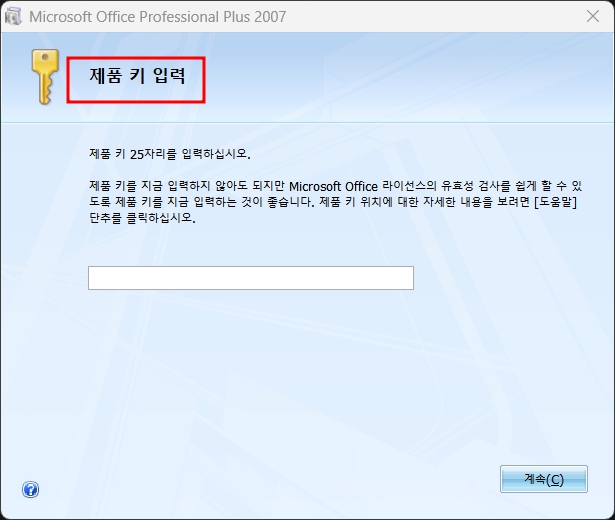Click the golden key icon

tap(45, 76)
